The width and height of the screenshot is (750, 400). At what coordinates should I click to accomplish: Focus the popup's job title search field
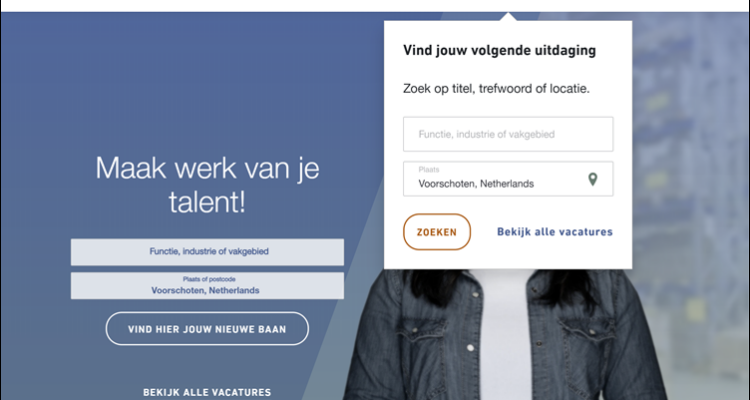[508, 134]
